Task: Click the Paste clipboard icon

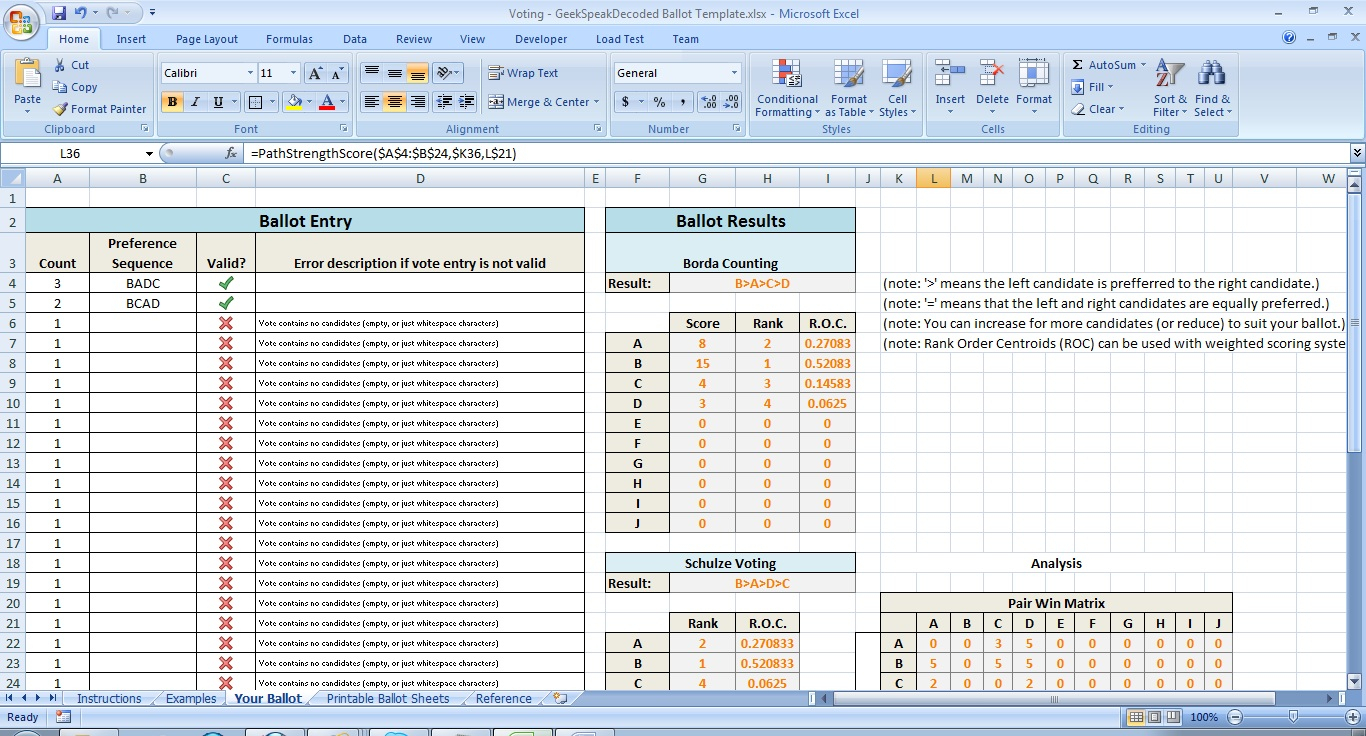Action: pos(27,75)
